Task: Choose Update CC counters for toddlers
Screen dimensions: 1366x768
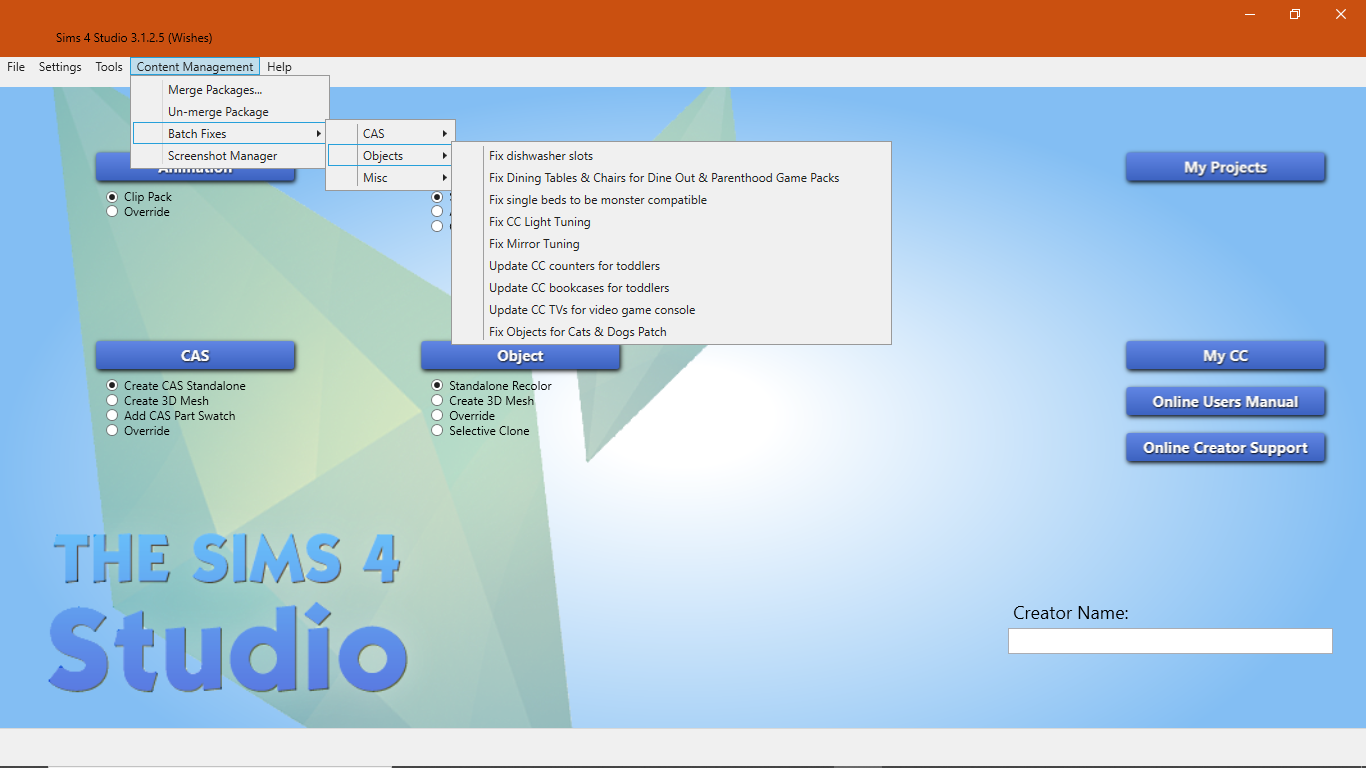Action: coord(671,266)
